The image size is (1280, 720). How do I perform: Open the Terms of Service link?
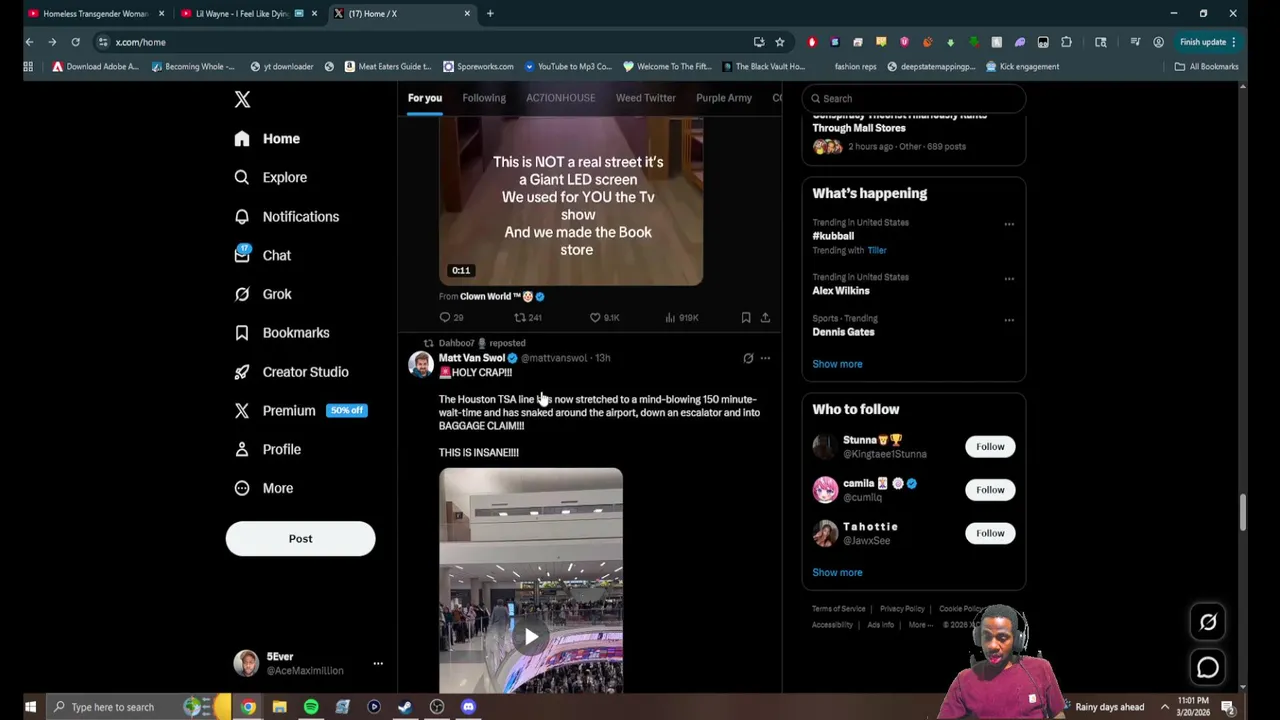[x=839, y=609]
